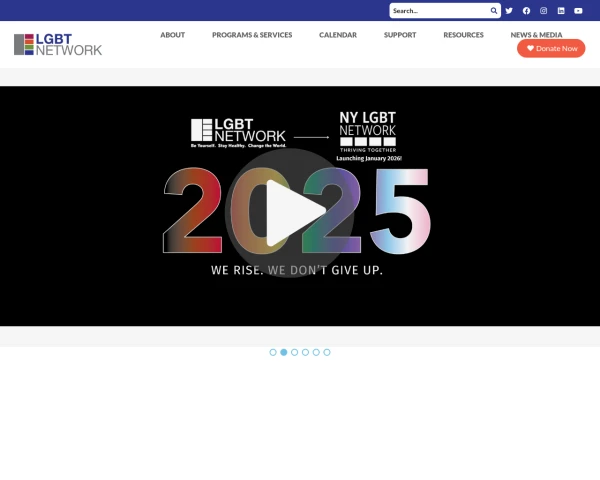Expand the Programs & Services menu
Image resolution: width=600 pixels, height=480 pixels.
pos(252,35)
